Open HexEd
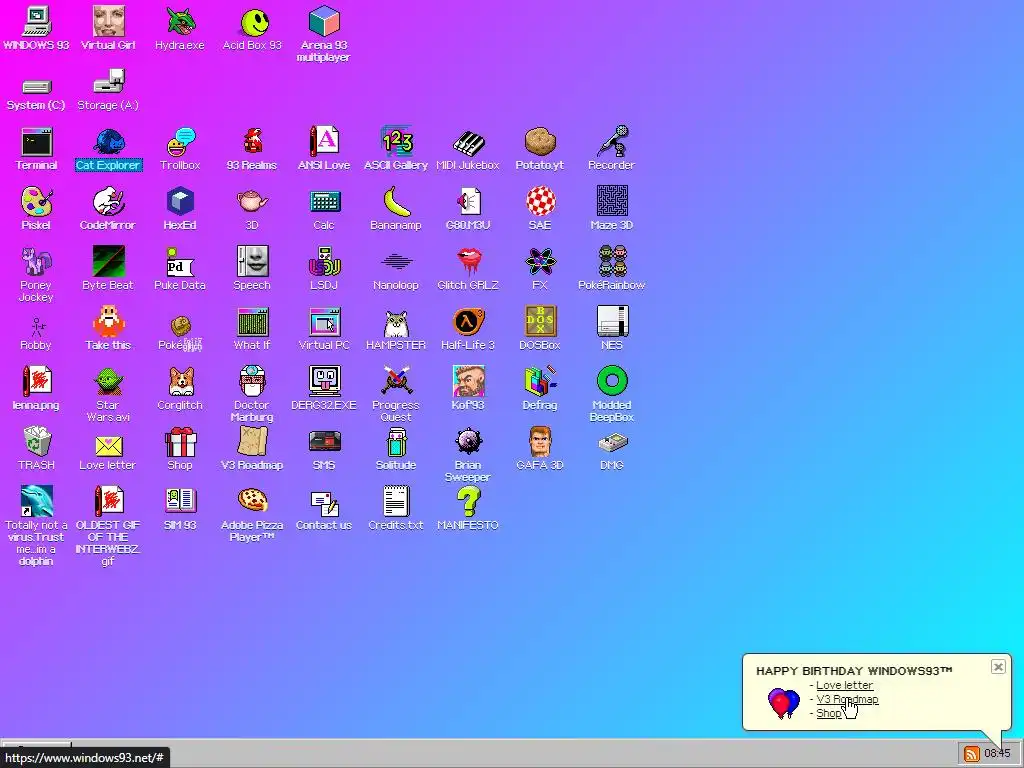1024x768 pixels. [x=180, y=202]
